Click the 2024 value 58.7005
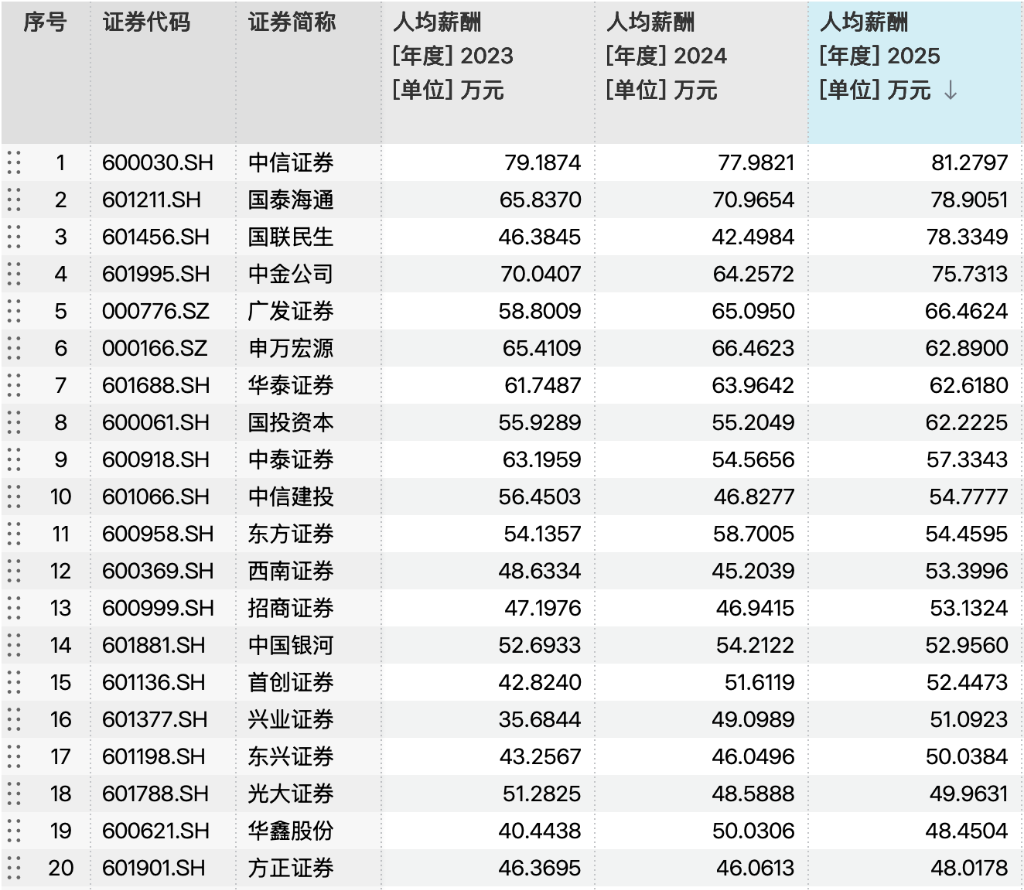This screenshot has width=1024, height=890. pos(754,534)
